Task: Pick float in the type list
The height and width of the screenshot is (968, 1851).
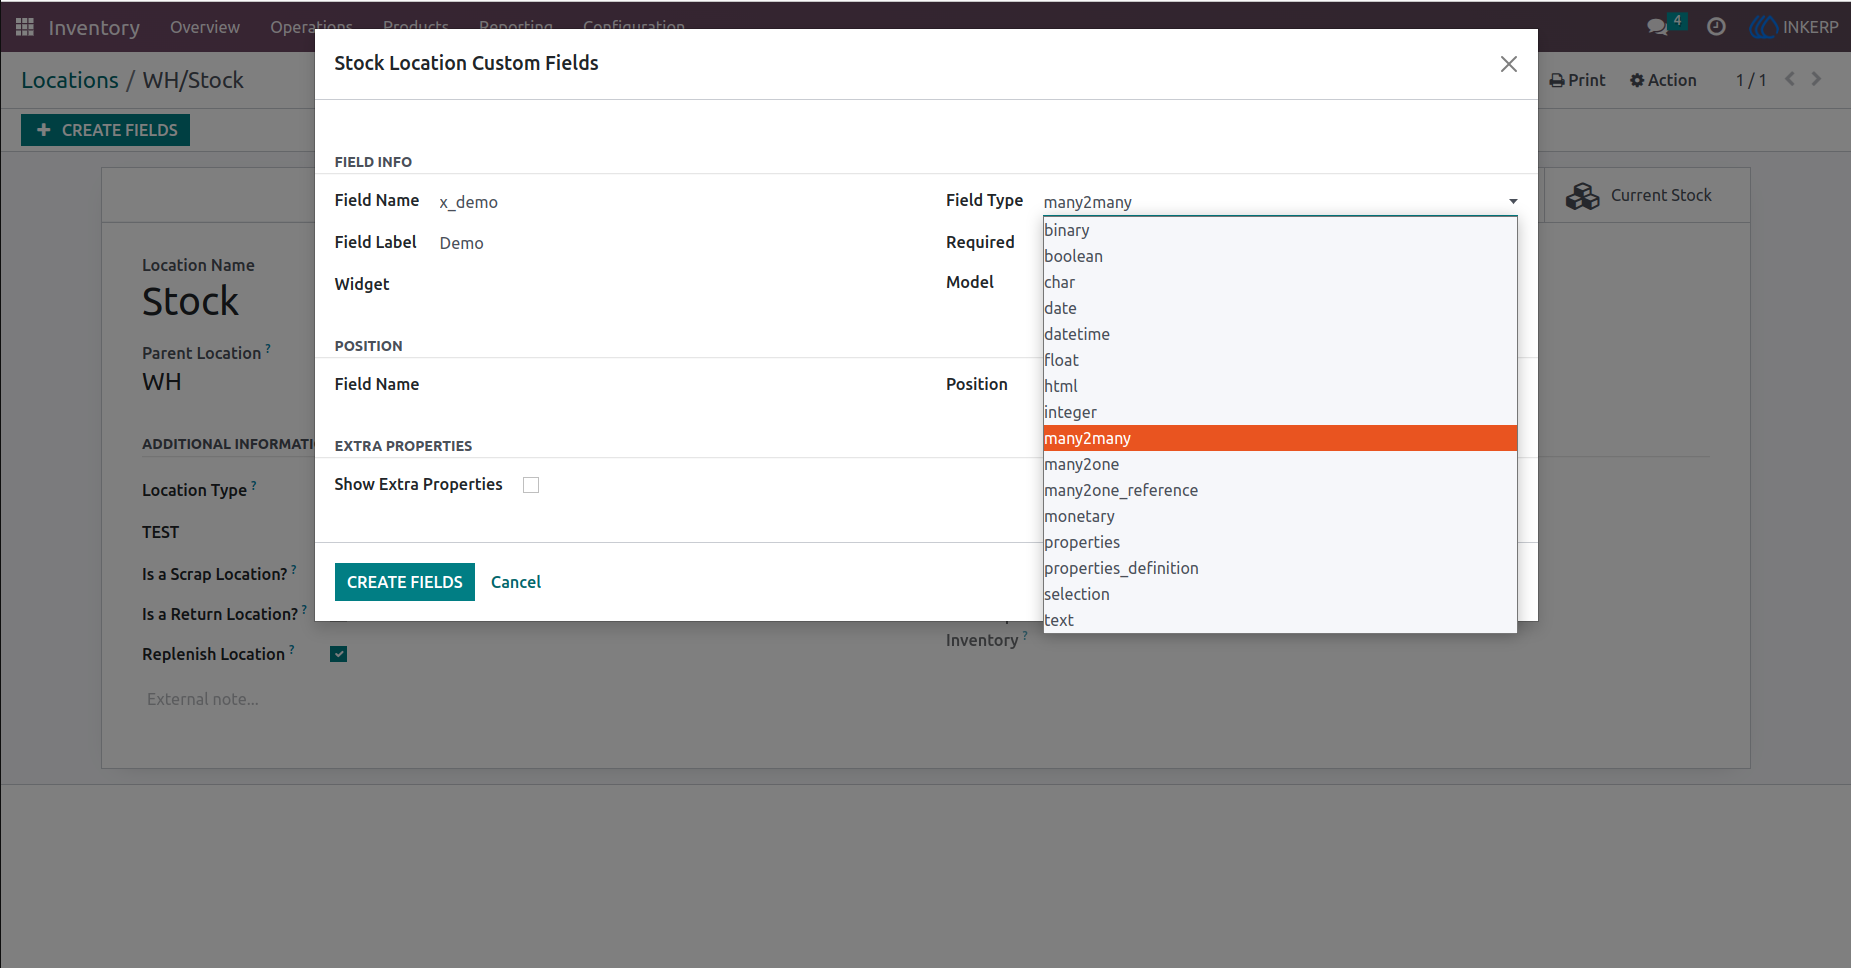Action: tap(1280, 360)
